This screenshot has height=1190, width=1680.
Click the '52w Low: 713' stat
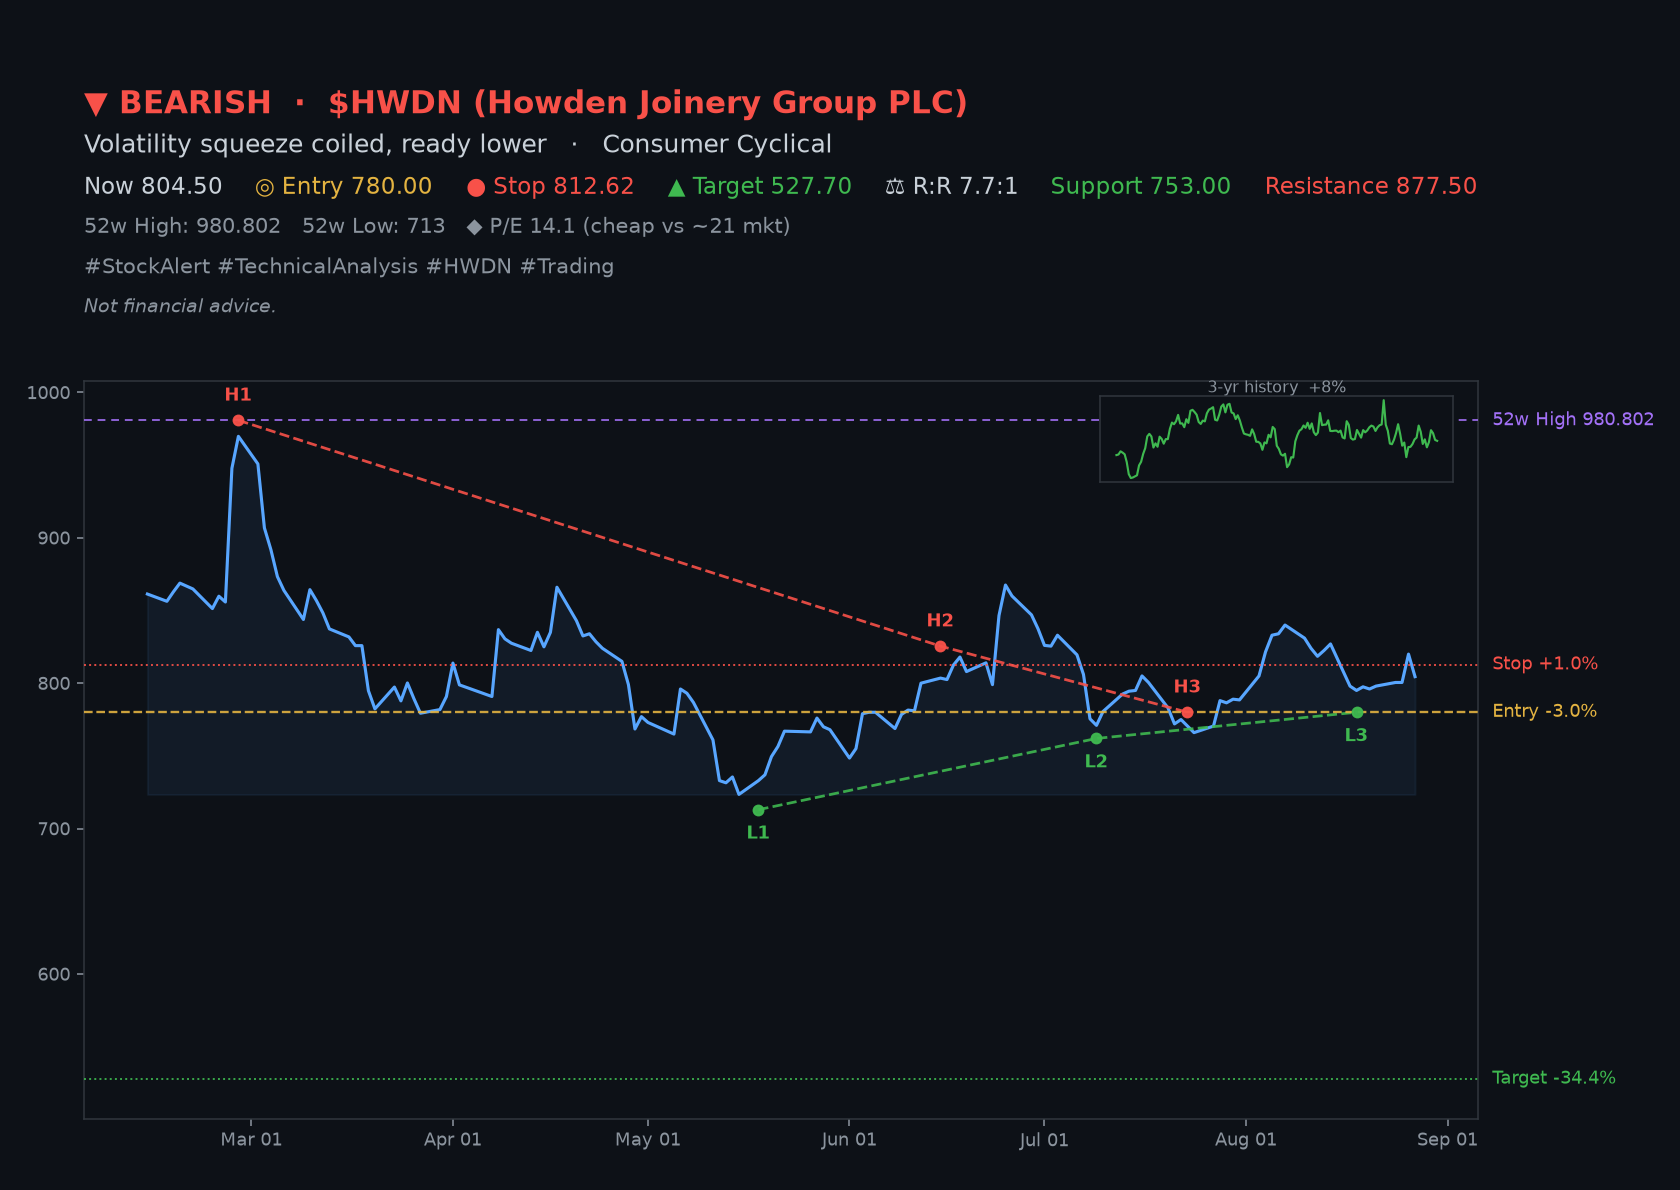374,226
